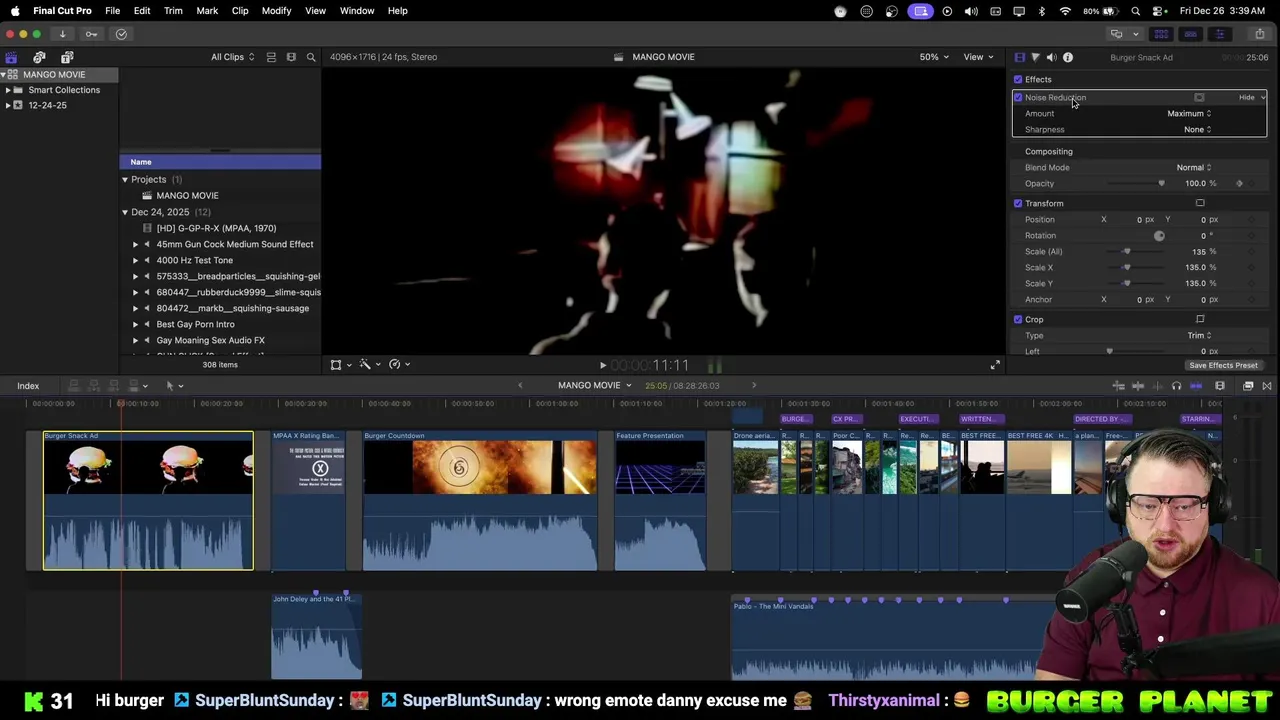
Task: Select the MPAA X Rating Ban clip
Action: 309,500
